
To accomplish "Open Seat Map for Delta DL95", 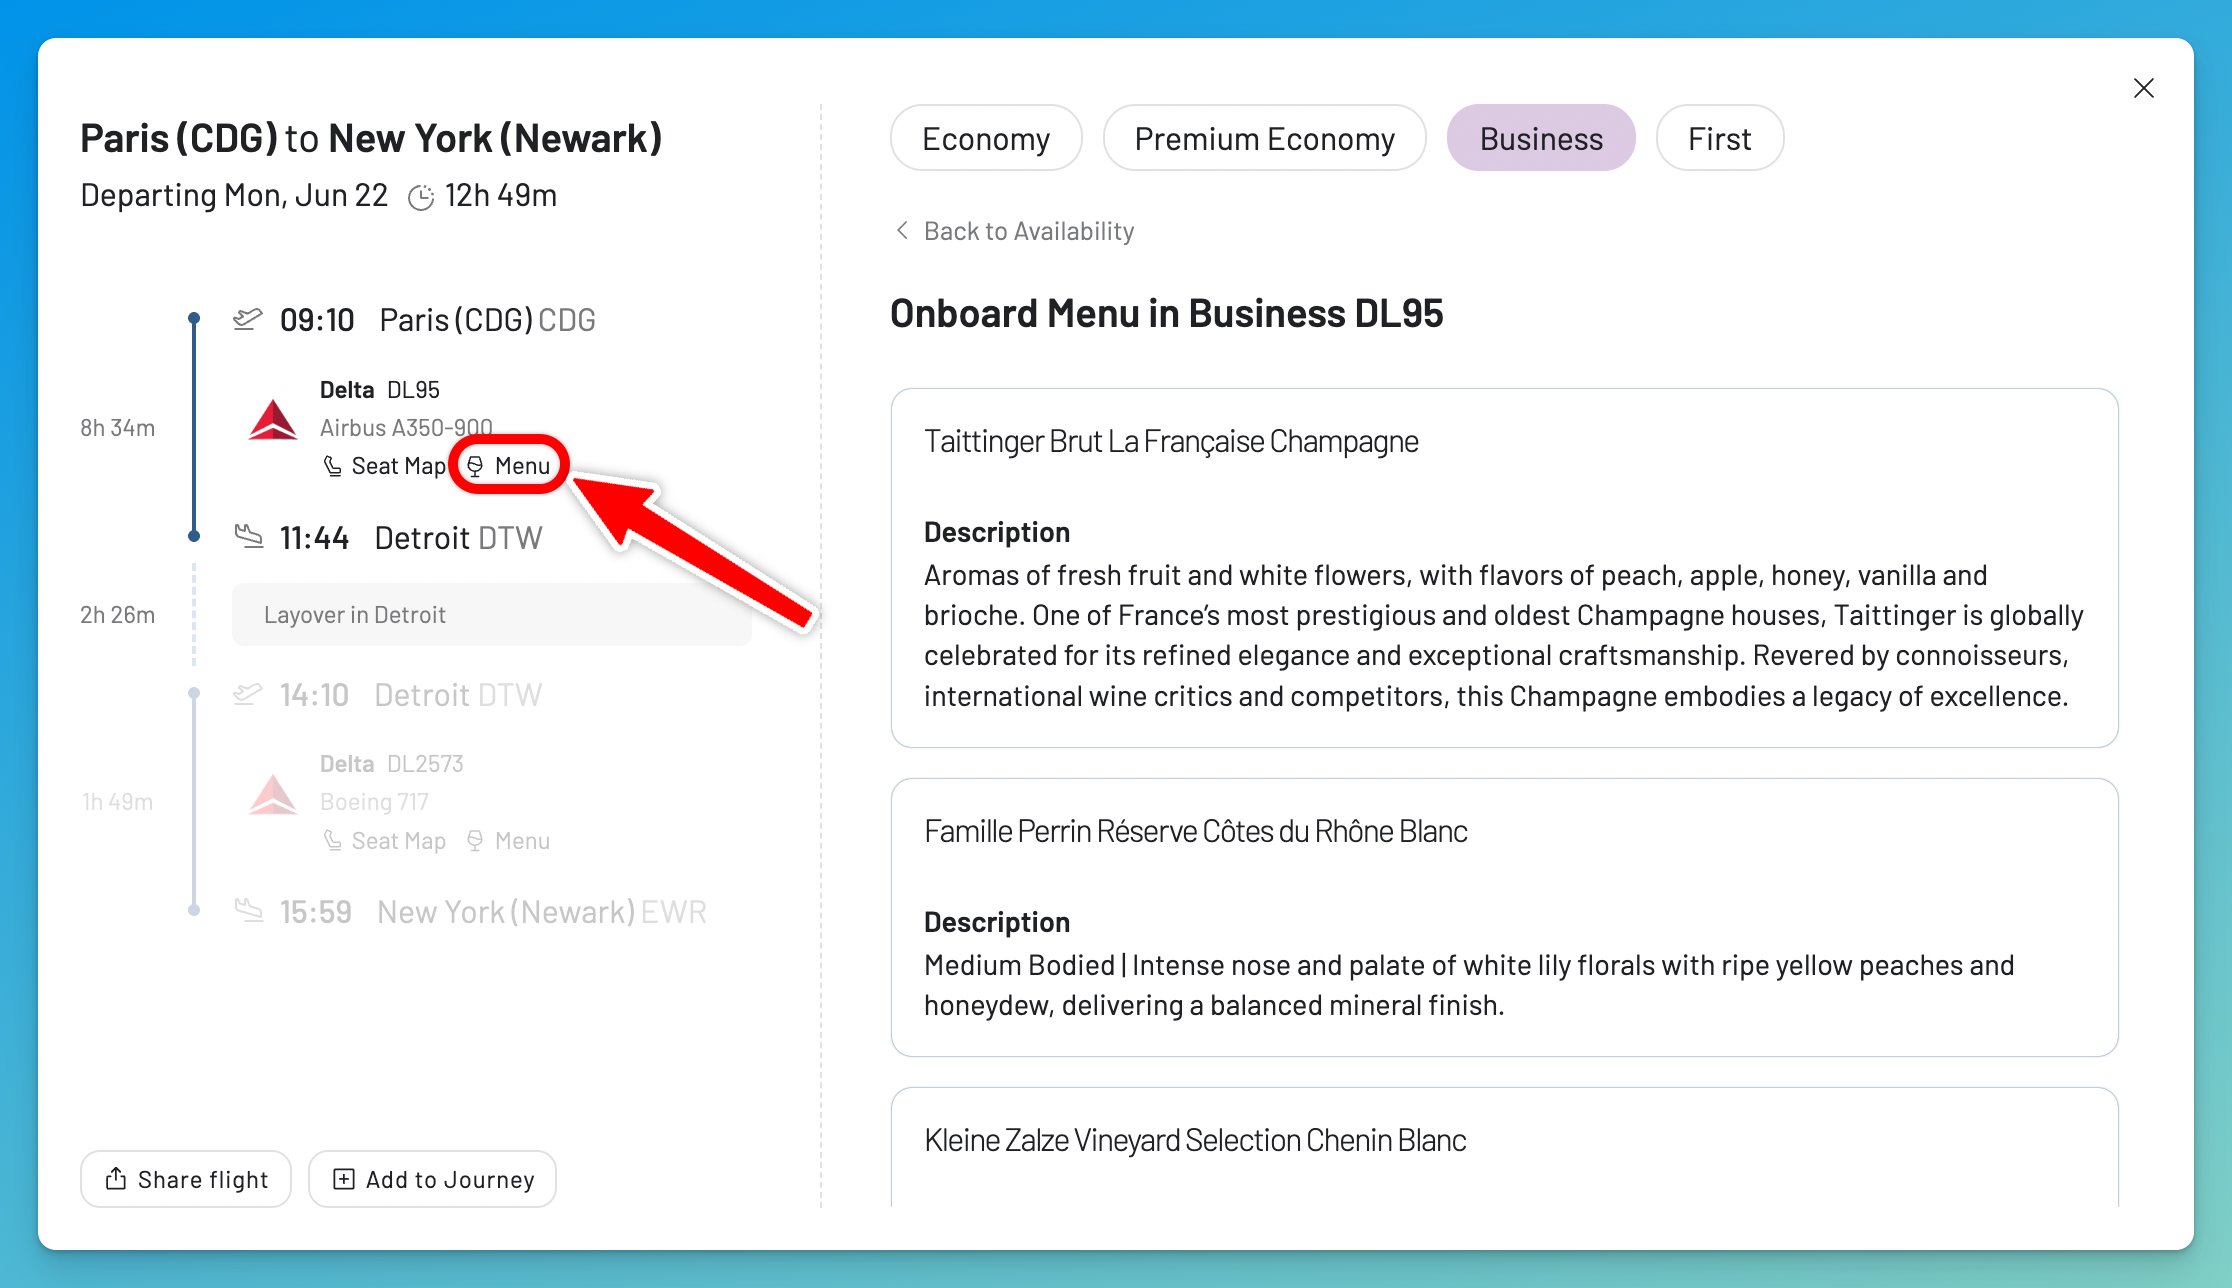I will pos(384,466).
